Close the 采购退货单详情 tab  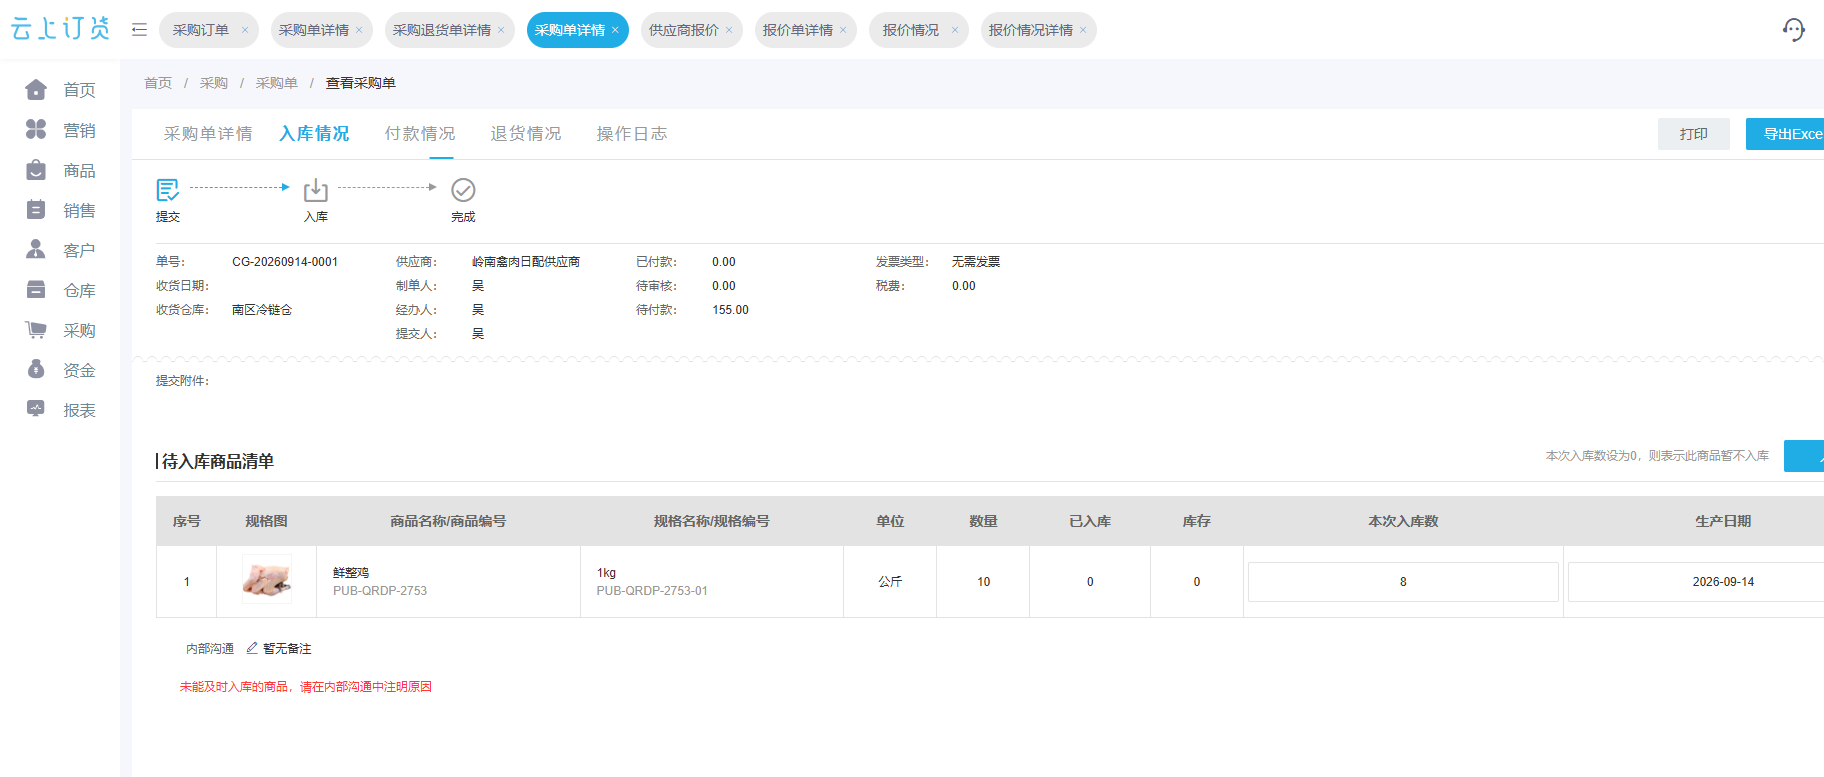501,30
